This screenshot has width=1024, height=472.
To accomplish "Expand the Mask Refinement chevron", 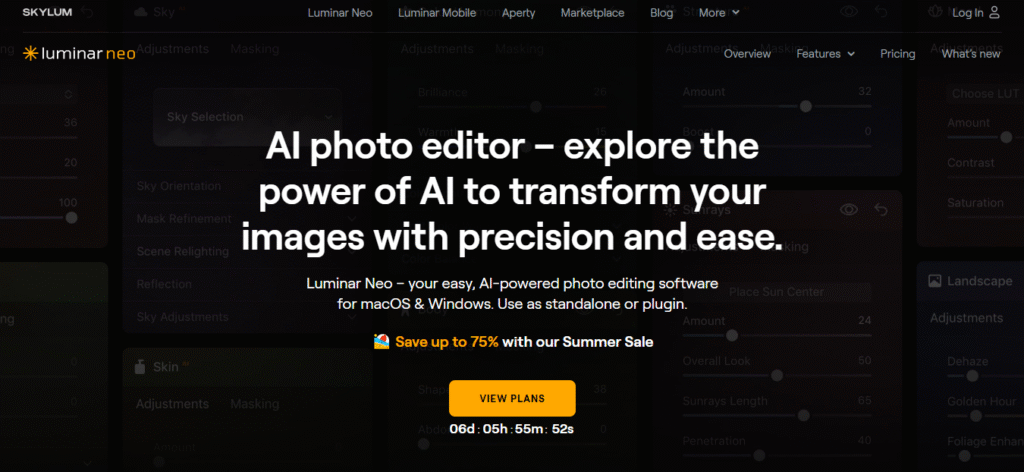I will (x=352, y=219).
